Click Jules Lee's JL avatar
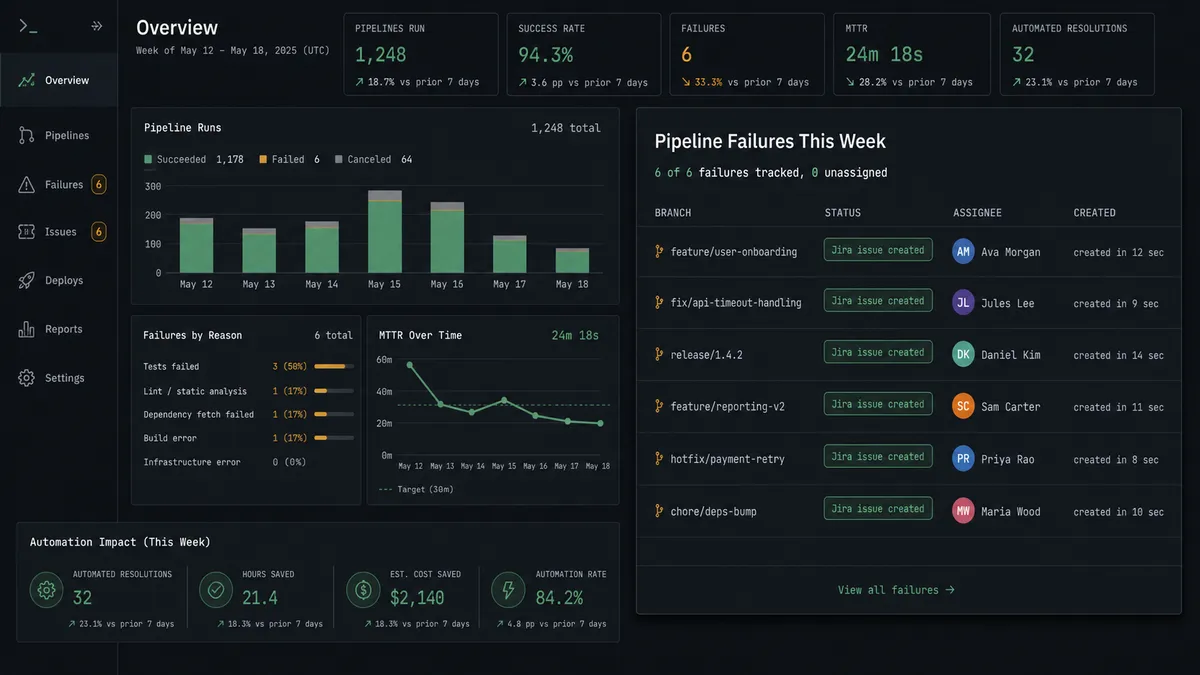The image size is (1200, 675). [x=963, y=302]
